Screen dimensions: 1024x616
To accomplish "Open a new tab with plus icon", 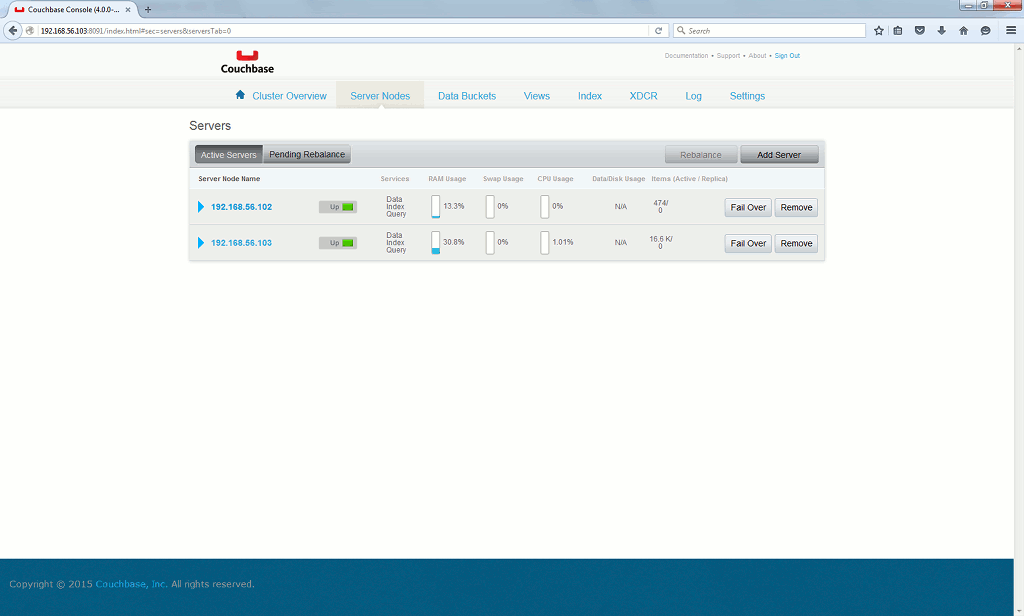I will click(148, 10).
